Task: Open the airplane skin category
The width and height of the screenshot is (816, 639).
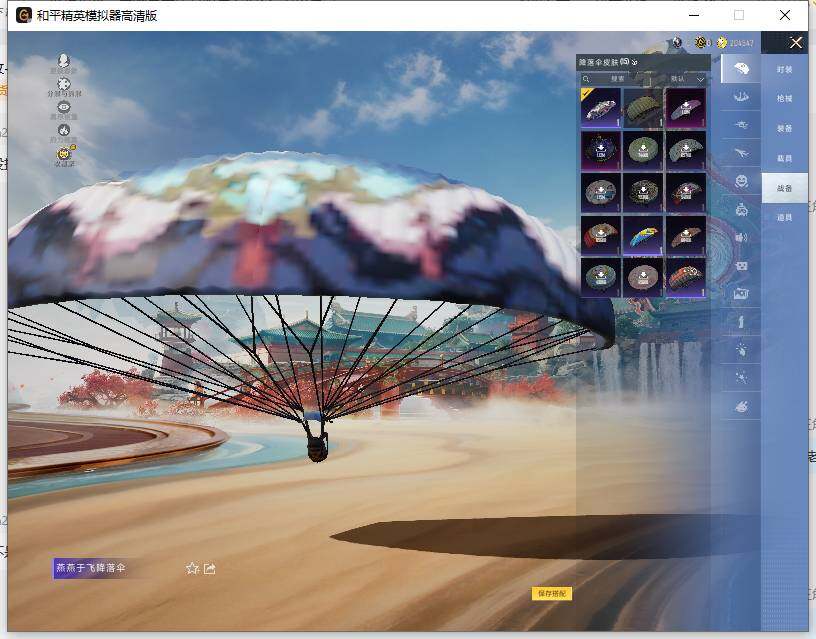Action: click(741, 152)
